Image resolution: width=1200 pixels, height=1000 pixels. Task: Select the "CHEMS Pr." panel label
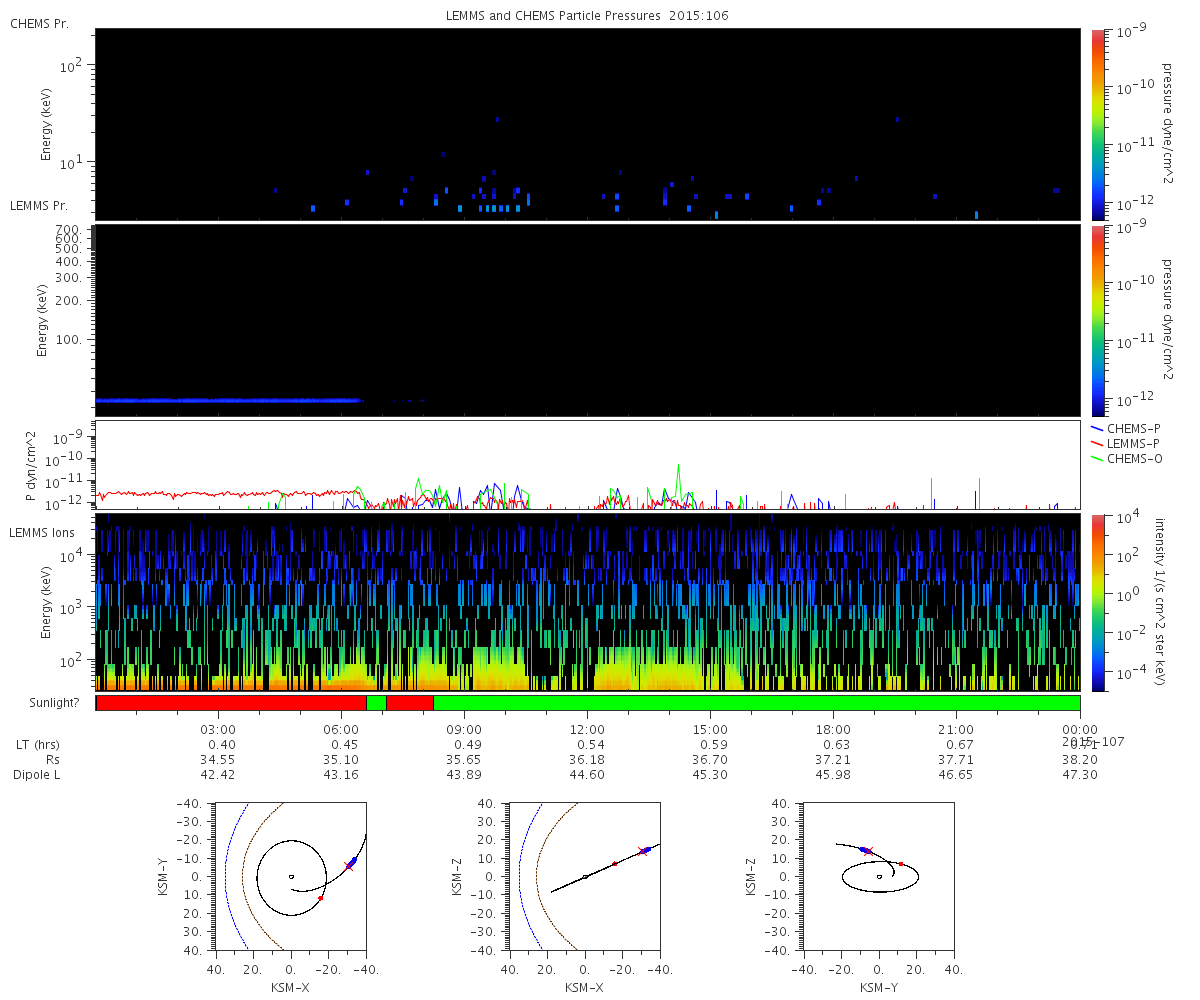point(39,23)
